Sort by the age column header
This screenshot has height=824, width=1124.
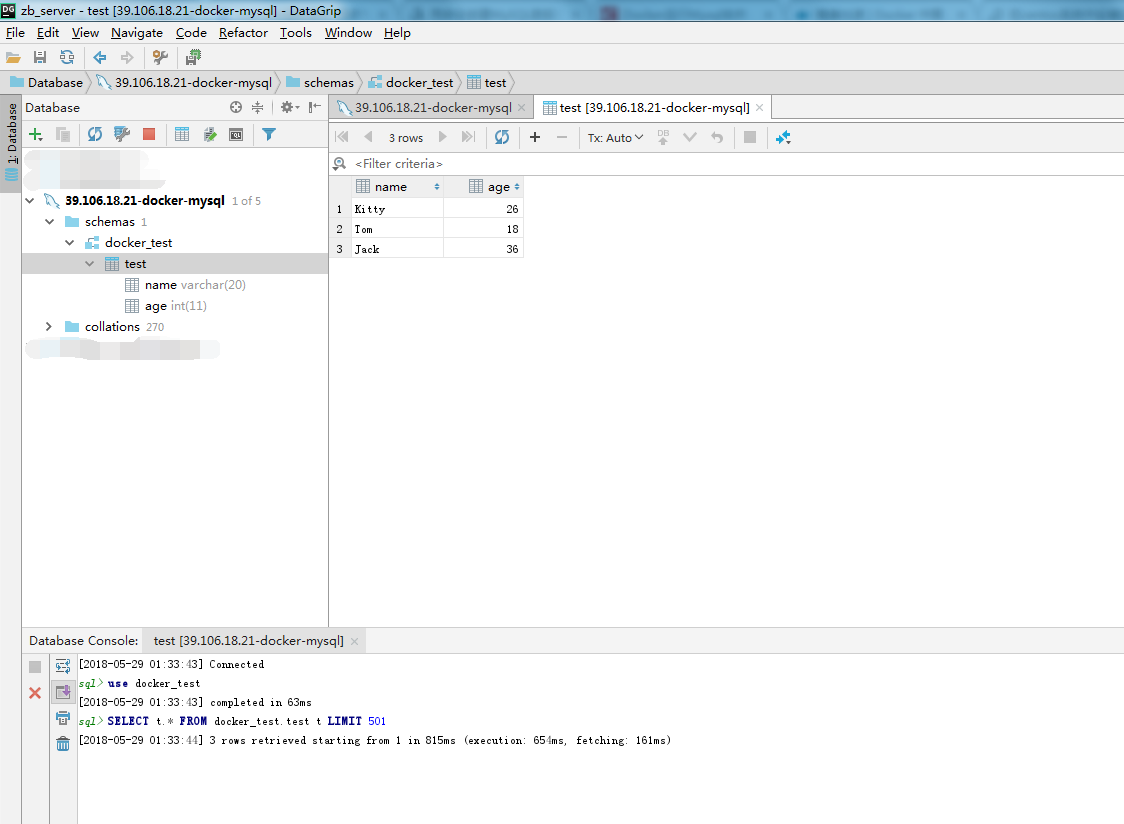[x=484, y=186]
